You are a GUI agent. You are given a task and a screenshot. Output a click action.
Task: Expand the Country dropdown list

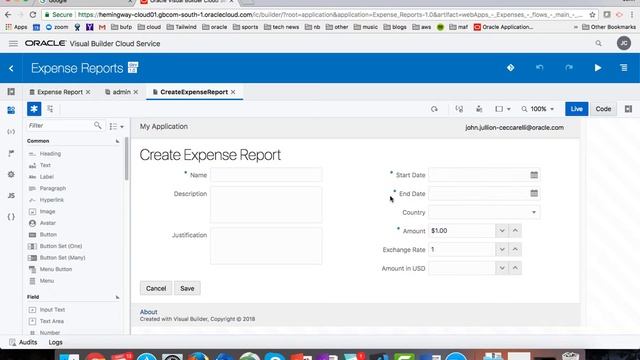click(x=533, y=212)
